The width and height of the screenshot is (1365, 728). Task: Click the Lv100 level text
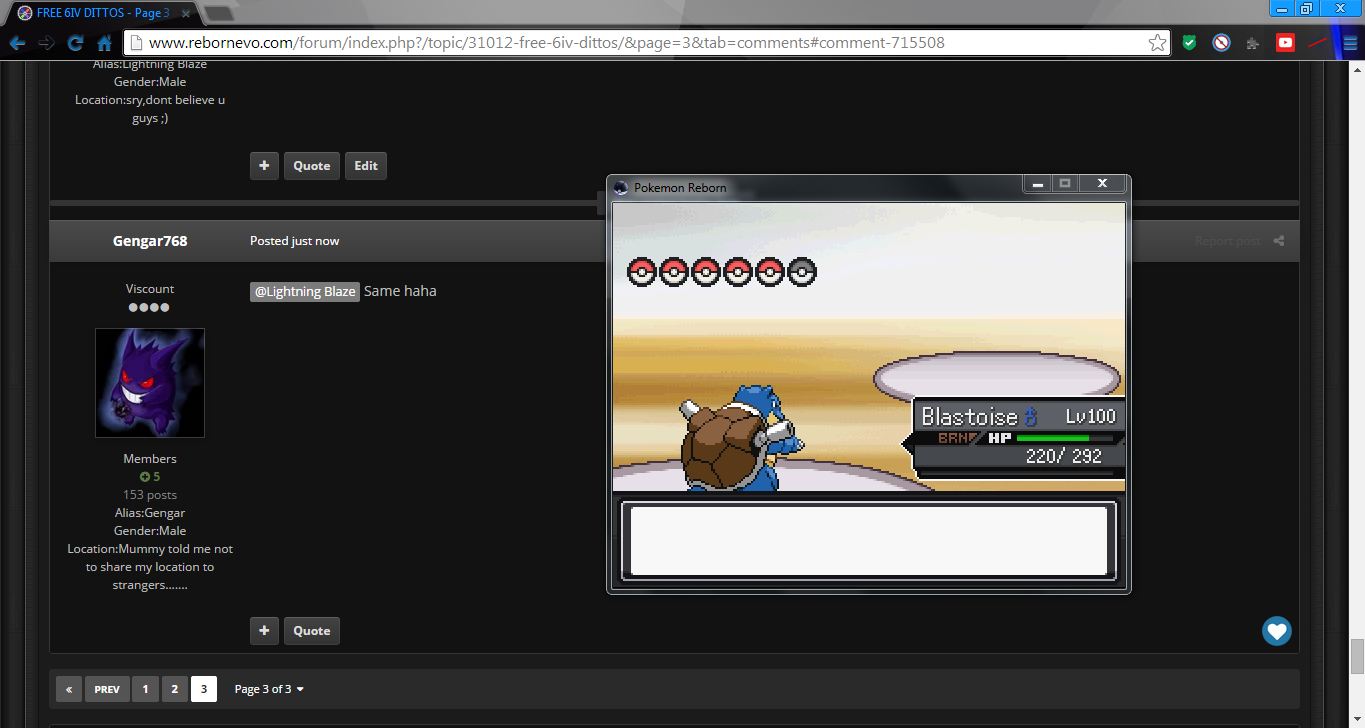click(x=1091, y=416)
